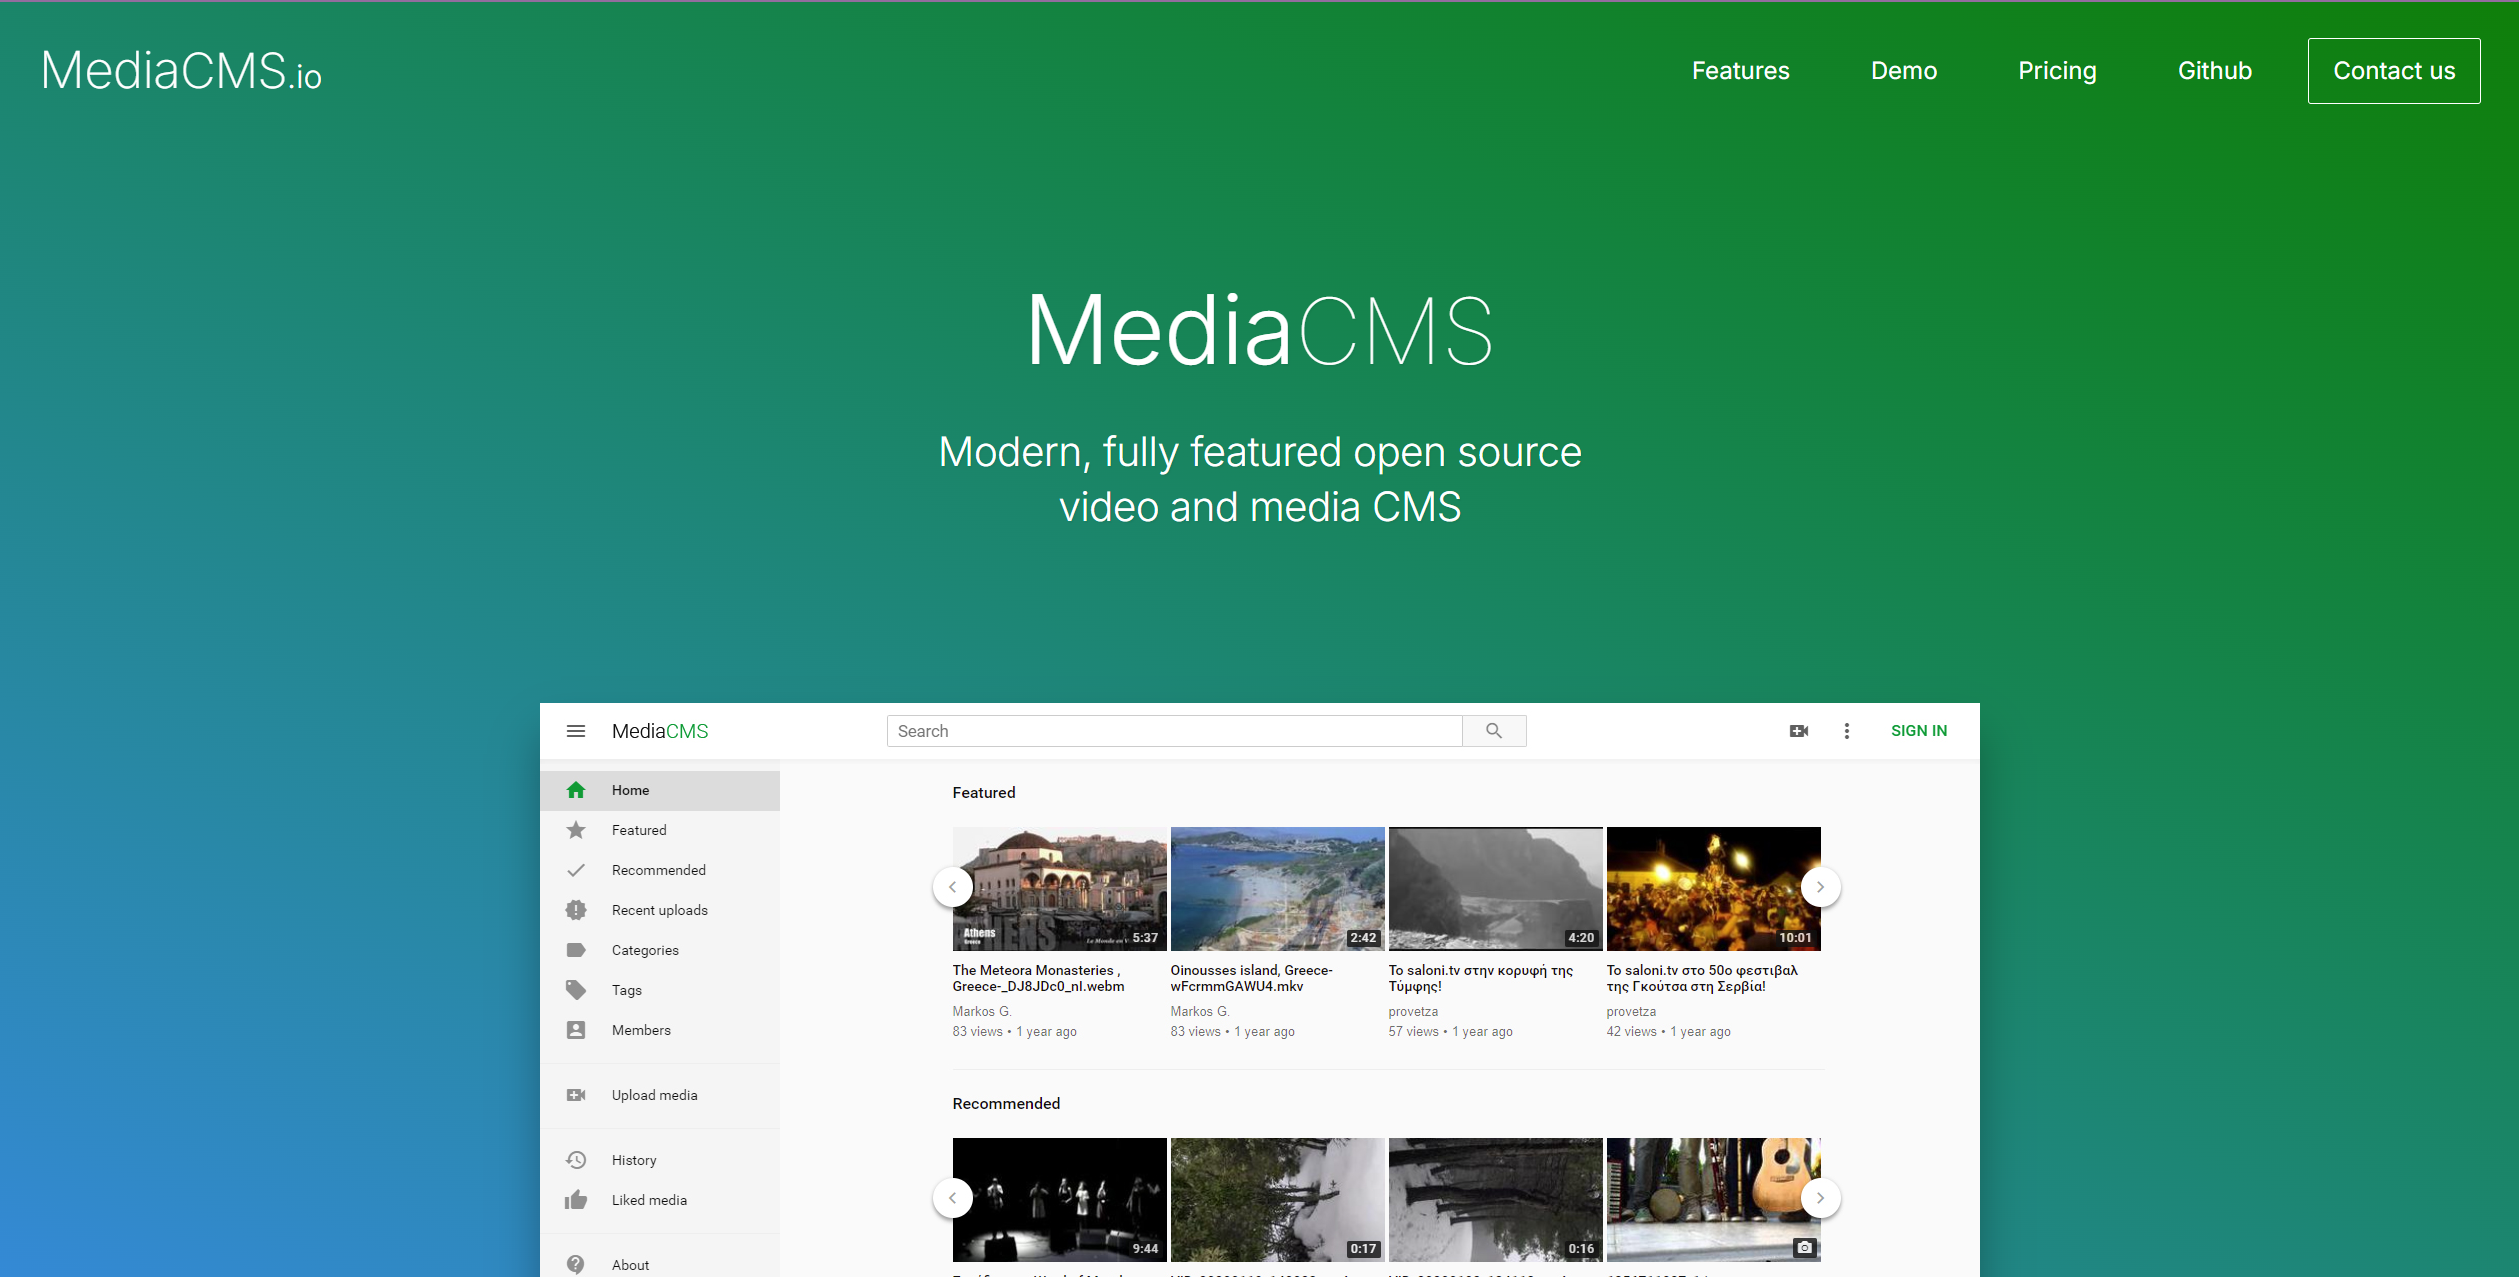The width and height of the screenshot is (2519, 1277).
Task: Open the Recommended thumbnail with 0:16 duration
Action: pyautogui.click(x=1495, y=1199)
